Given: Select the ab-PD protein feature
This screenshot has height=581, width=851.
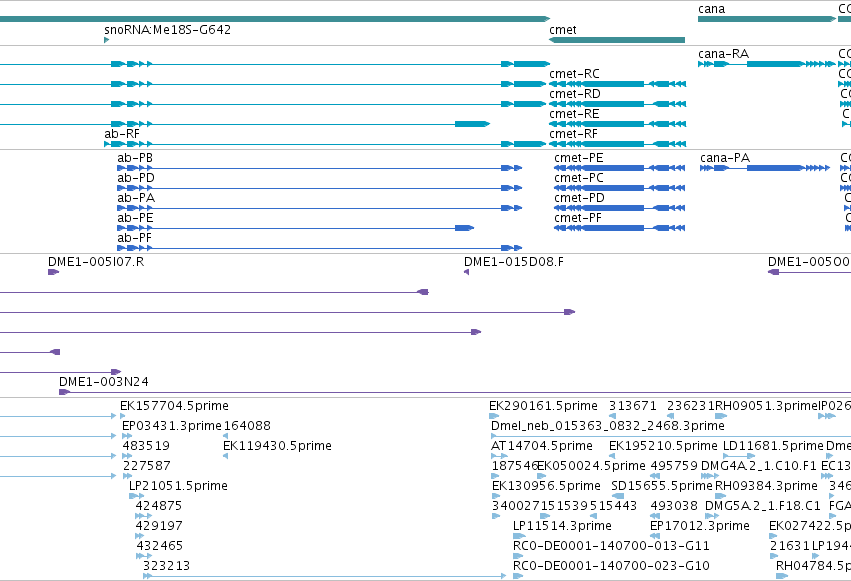Looking at the screenshot, I should [320, 188].
